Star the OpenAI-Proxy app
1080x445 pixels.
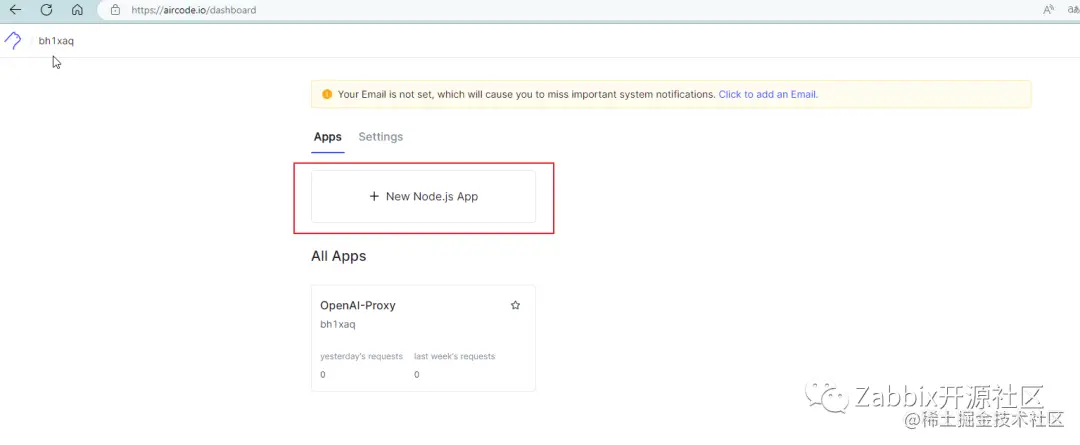tap(515, 305)
